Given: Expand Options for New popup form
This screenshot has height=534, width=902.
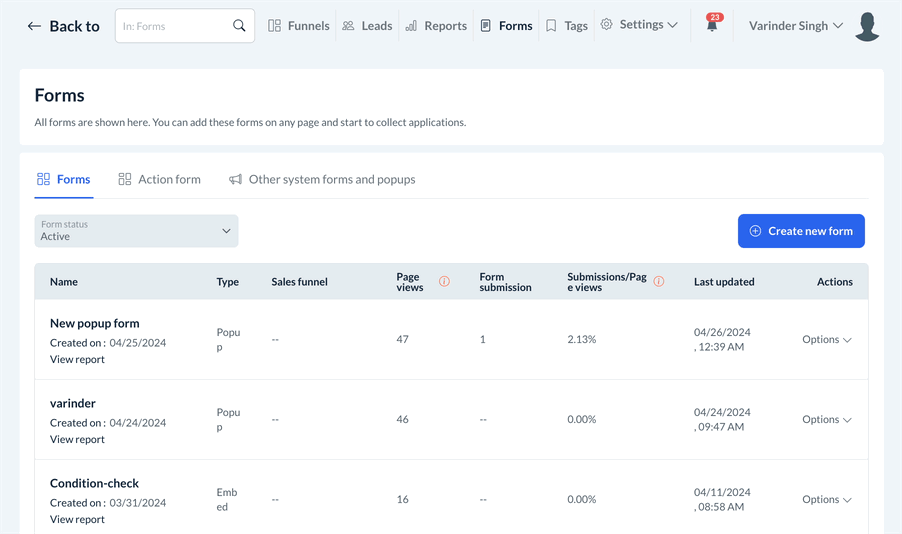Looking at the screenshot, I should tap(826, 340).
